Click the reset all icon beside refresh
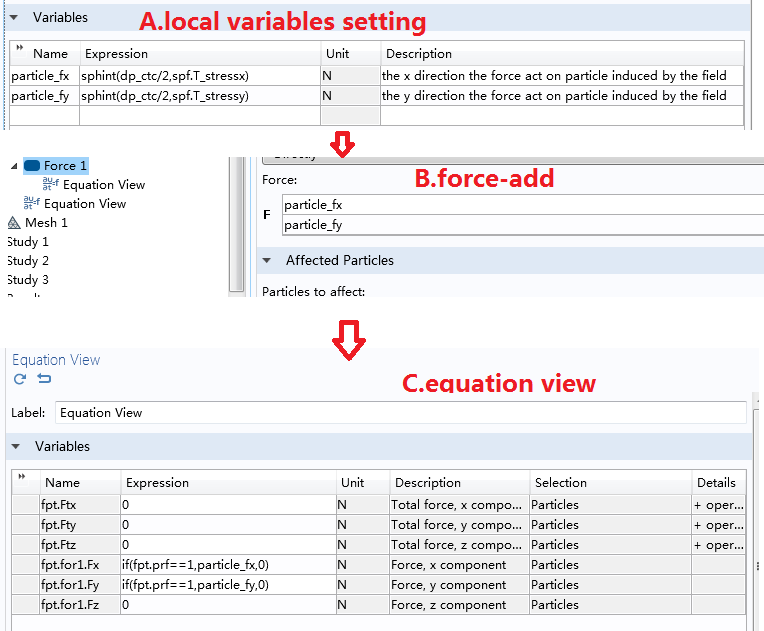Viewport: 764px width, 631px height. (x=44, y=379)
